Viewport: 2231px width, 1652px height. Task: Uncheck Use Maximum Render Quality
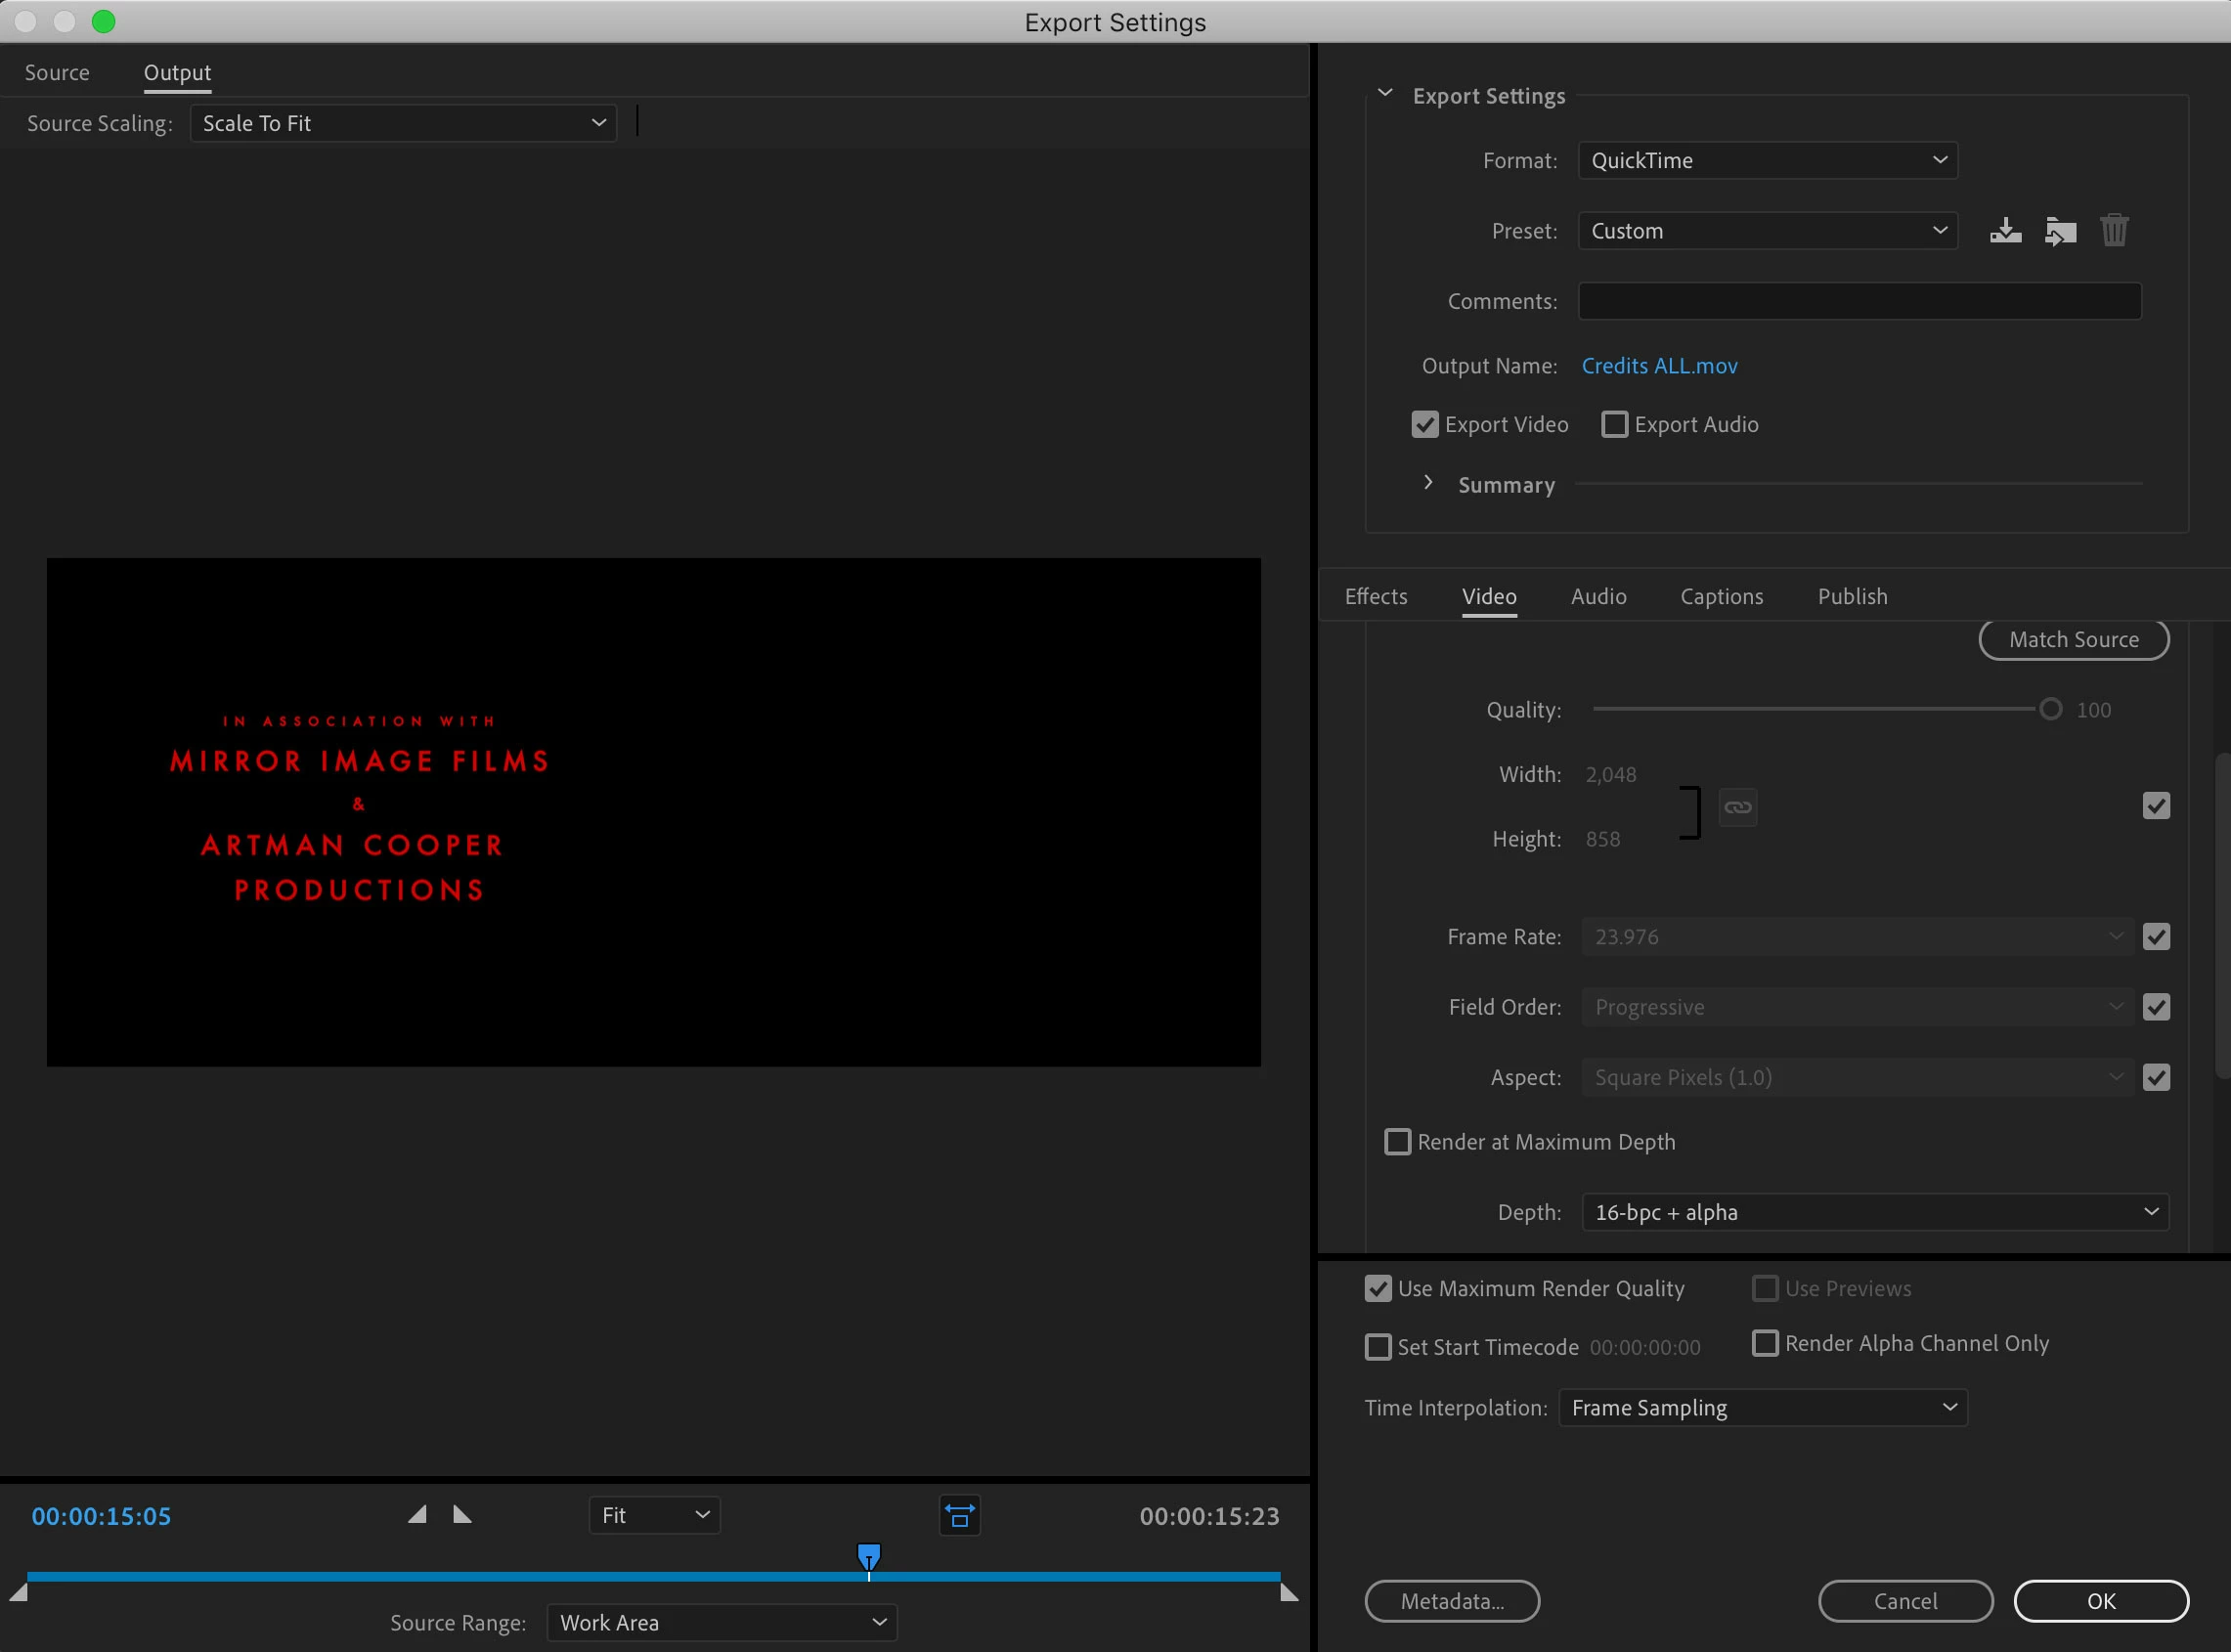point(1378,1289)
